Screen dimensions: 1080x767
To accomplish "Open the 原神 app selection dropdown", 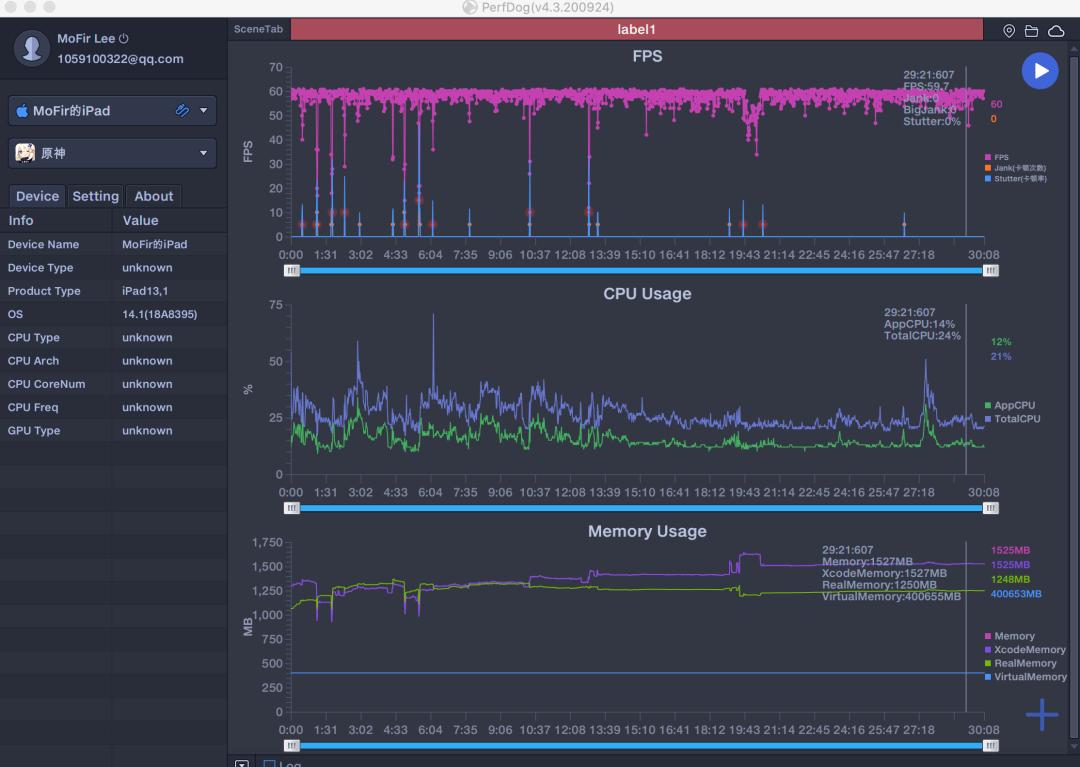I will [x=204, y=153].
